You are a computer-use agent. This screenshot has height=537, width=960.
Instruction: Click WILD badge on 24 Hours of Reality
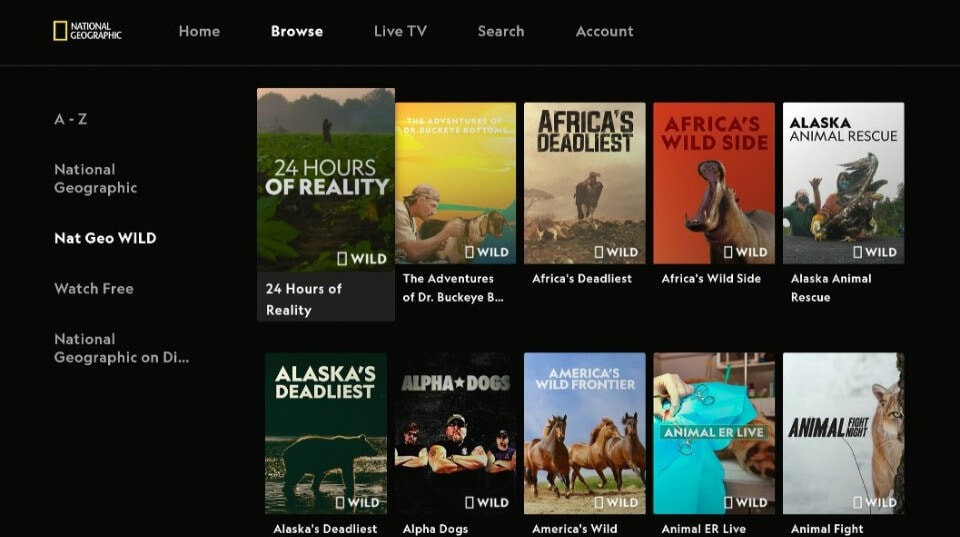point(362,259)
